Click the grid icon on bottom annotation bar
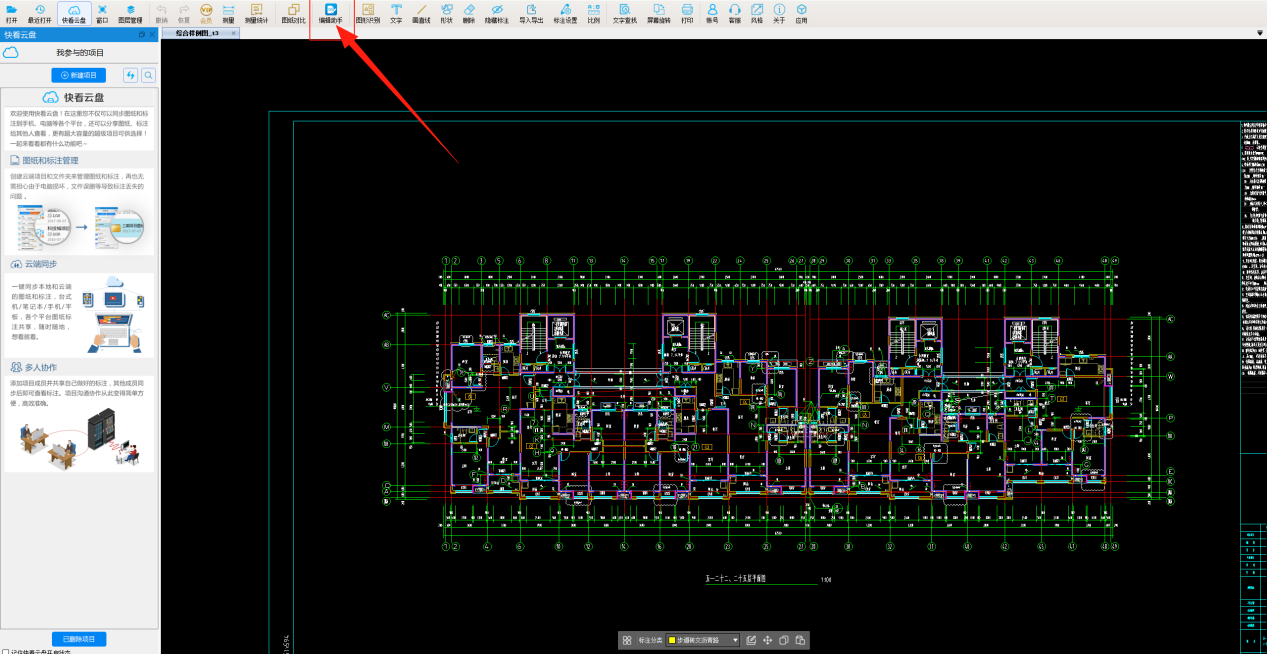1267x654 pixels. (627, 640)
